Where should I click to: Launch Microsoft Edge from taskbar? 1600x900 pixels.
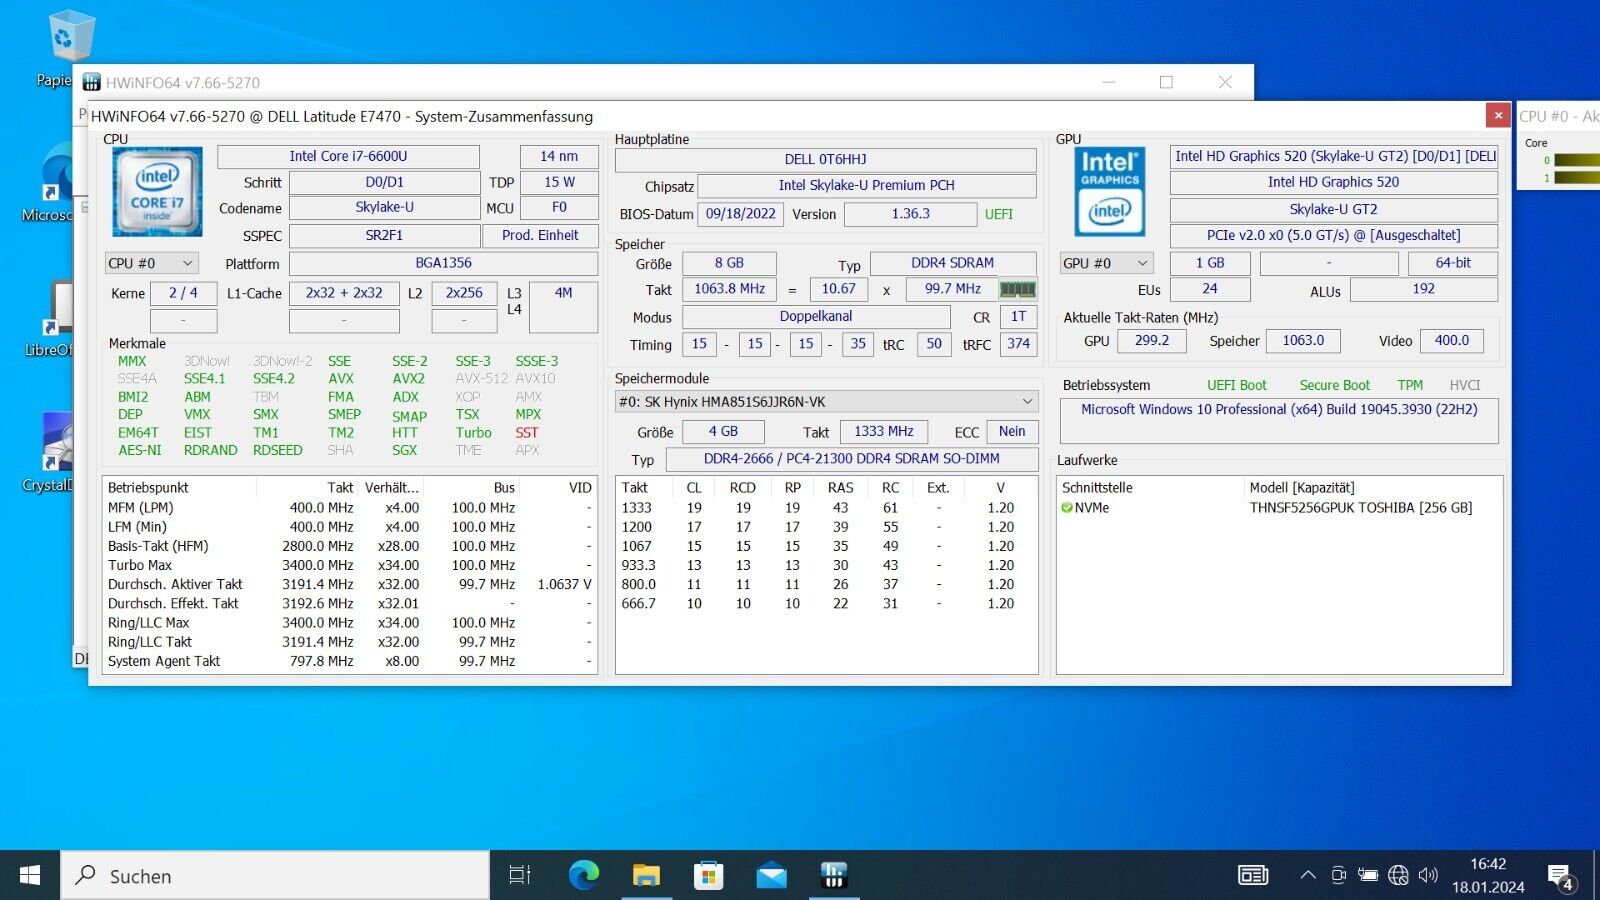pyautogui.click(x=584, y=876)
